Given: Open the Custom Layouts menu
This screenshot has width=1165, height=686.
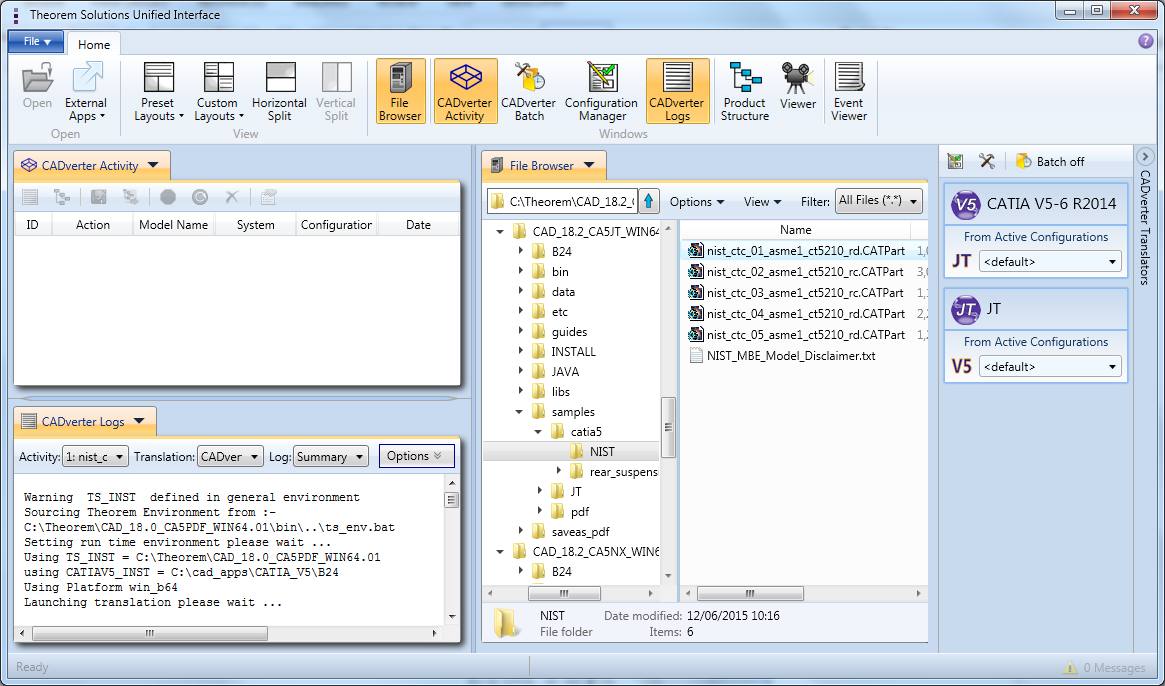Looking at the screenshot, I should (x=218, y=91).
